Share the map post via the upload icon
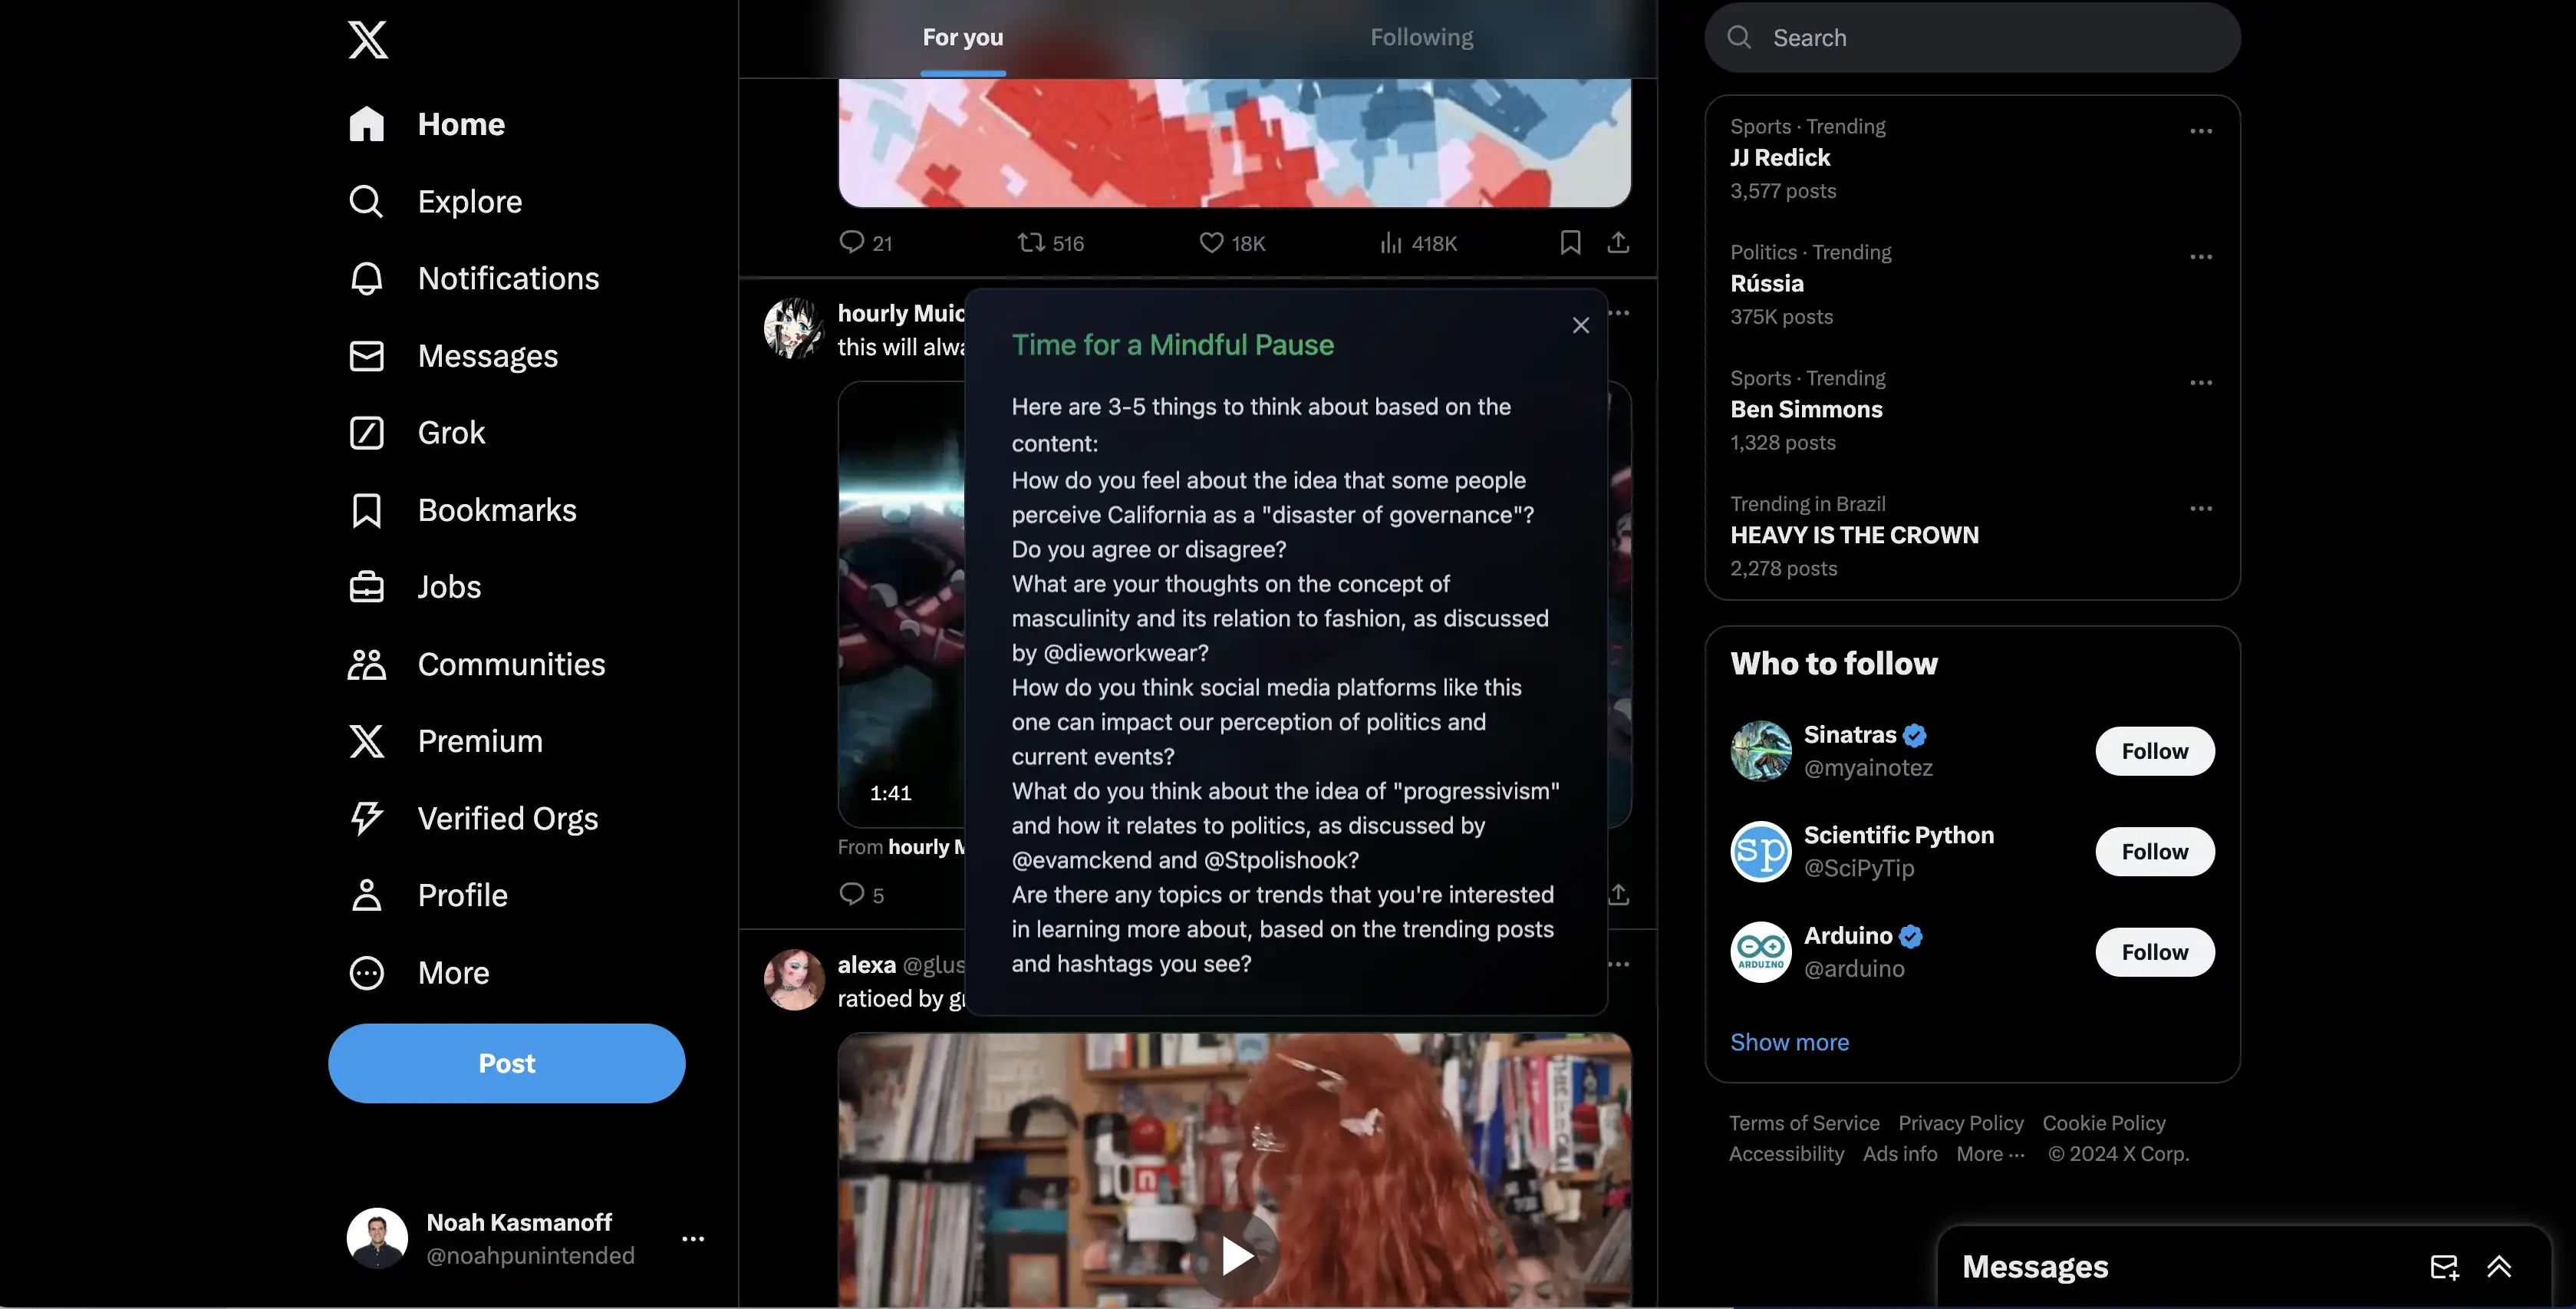 [x=1618, y=242]
